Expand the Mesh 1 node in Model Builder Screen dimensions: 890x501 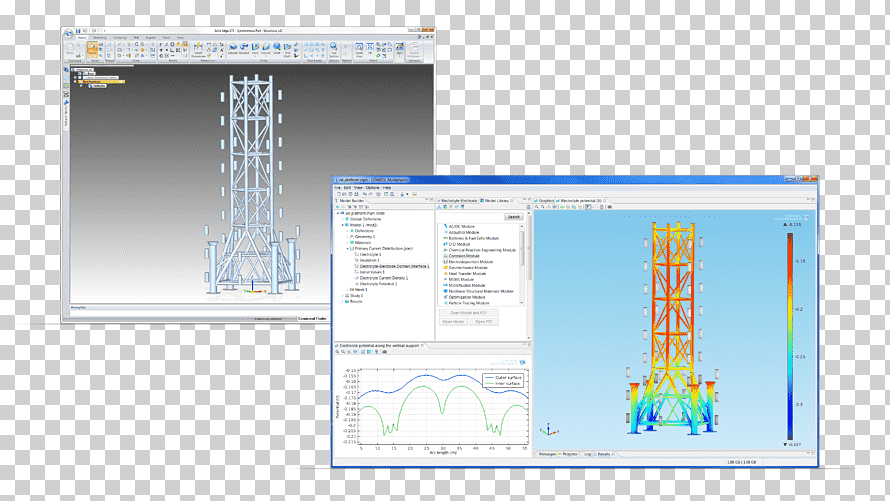pos(347,290)
